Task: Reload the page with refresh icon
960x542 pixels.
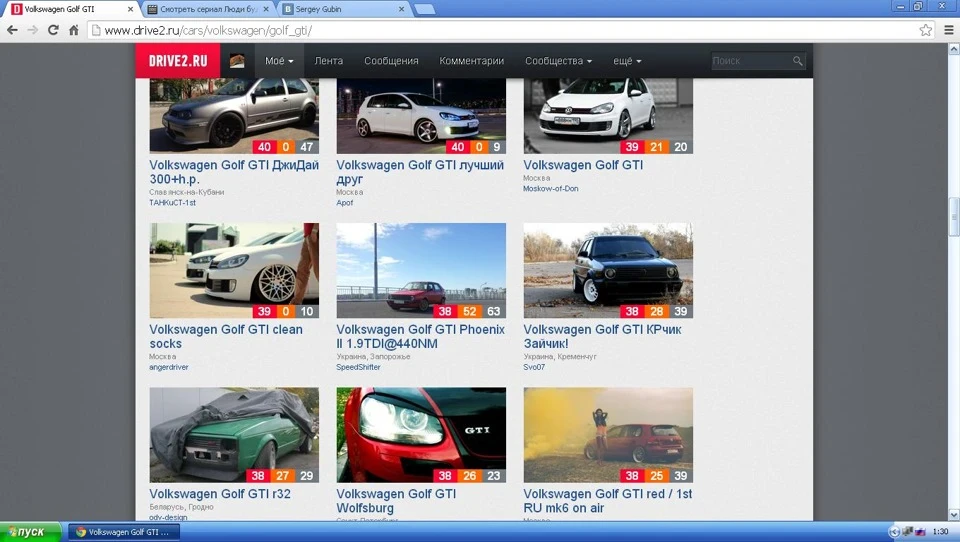Action: pyautogui.click(x=53, y=30)
